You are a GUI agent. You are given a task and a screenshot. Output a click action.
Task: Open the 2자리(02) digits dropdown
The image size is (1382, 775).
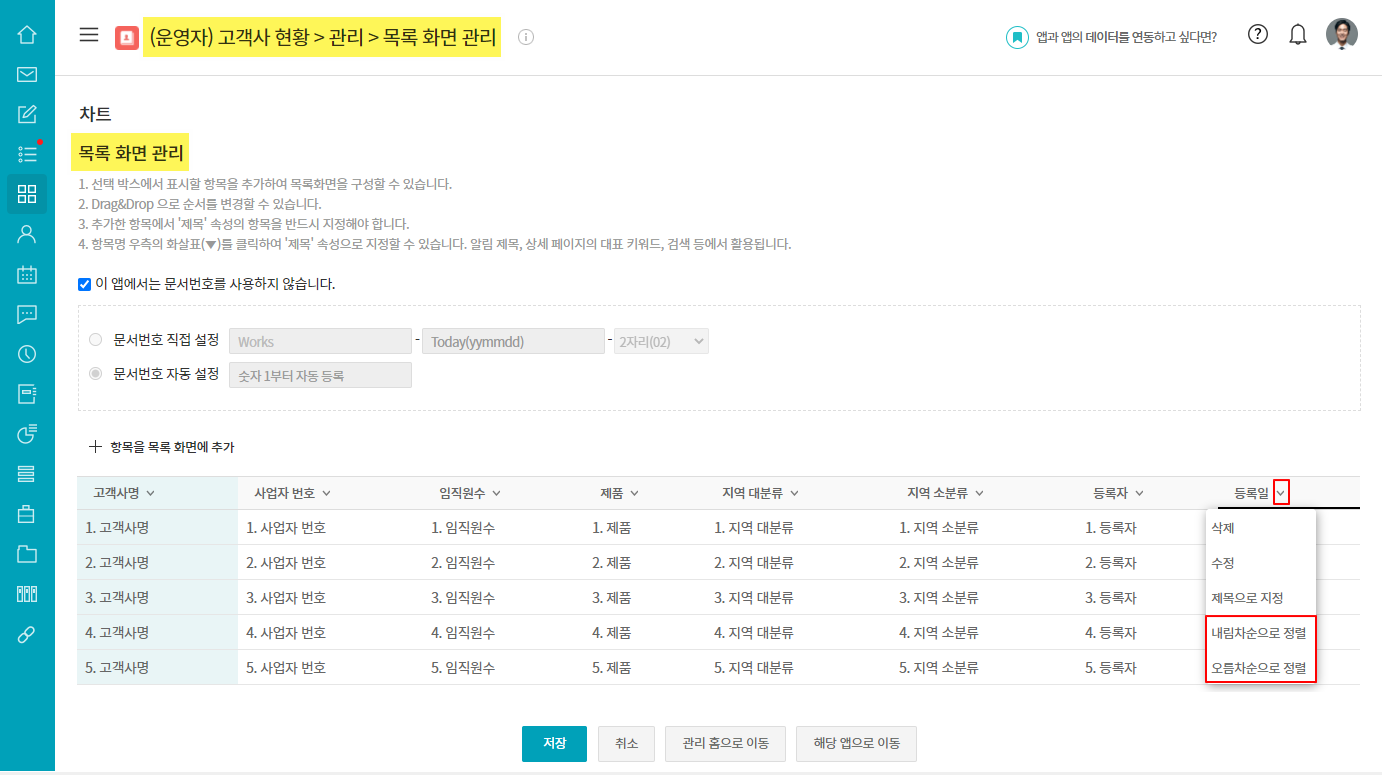(x=661, y=341)
